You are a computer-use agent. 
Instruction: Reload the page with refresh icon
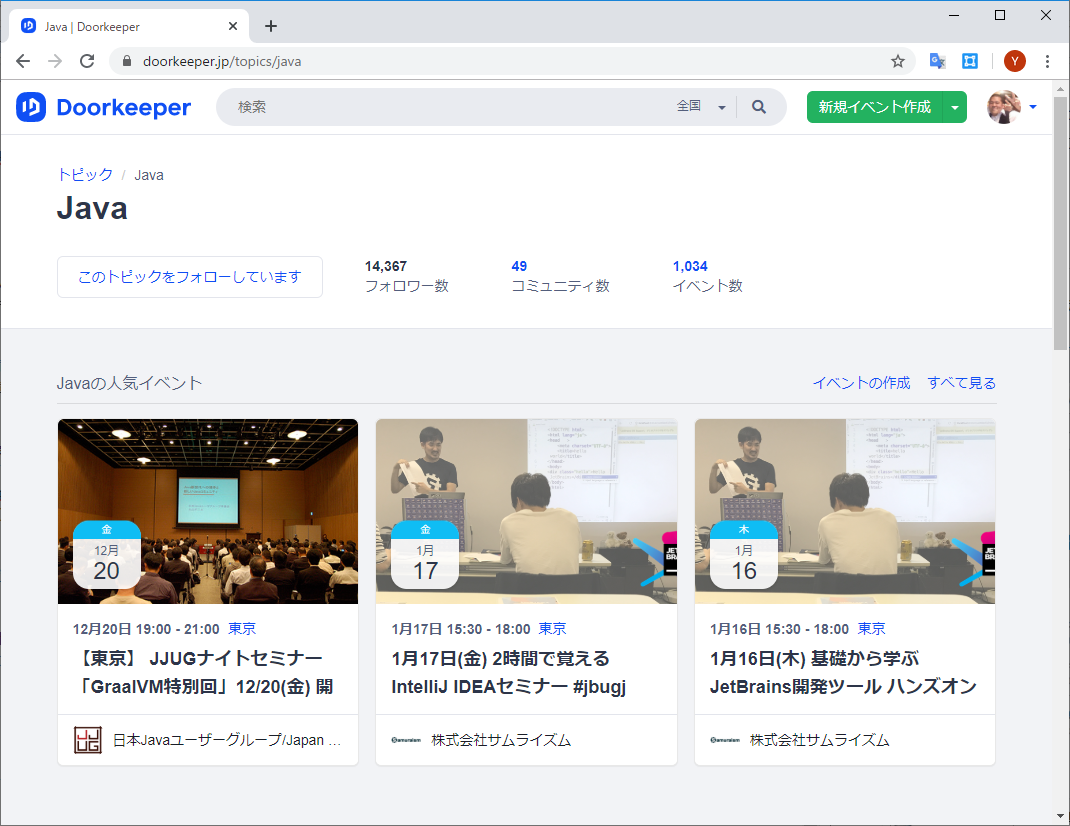[87, 61]
